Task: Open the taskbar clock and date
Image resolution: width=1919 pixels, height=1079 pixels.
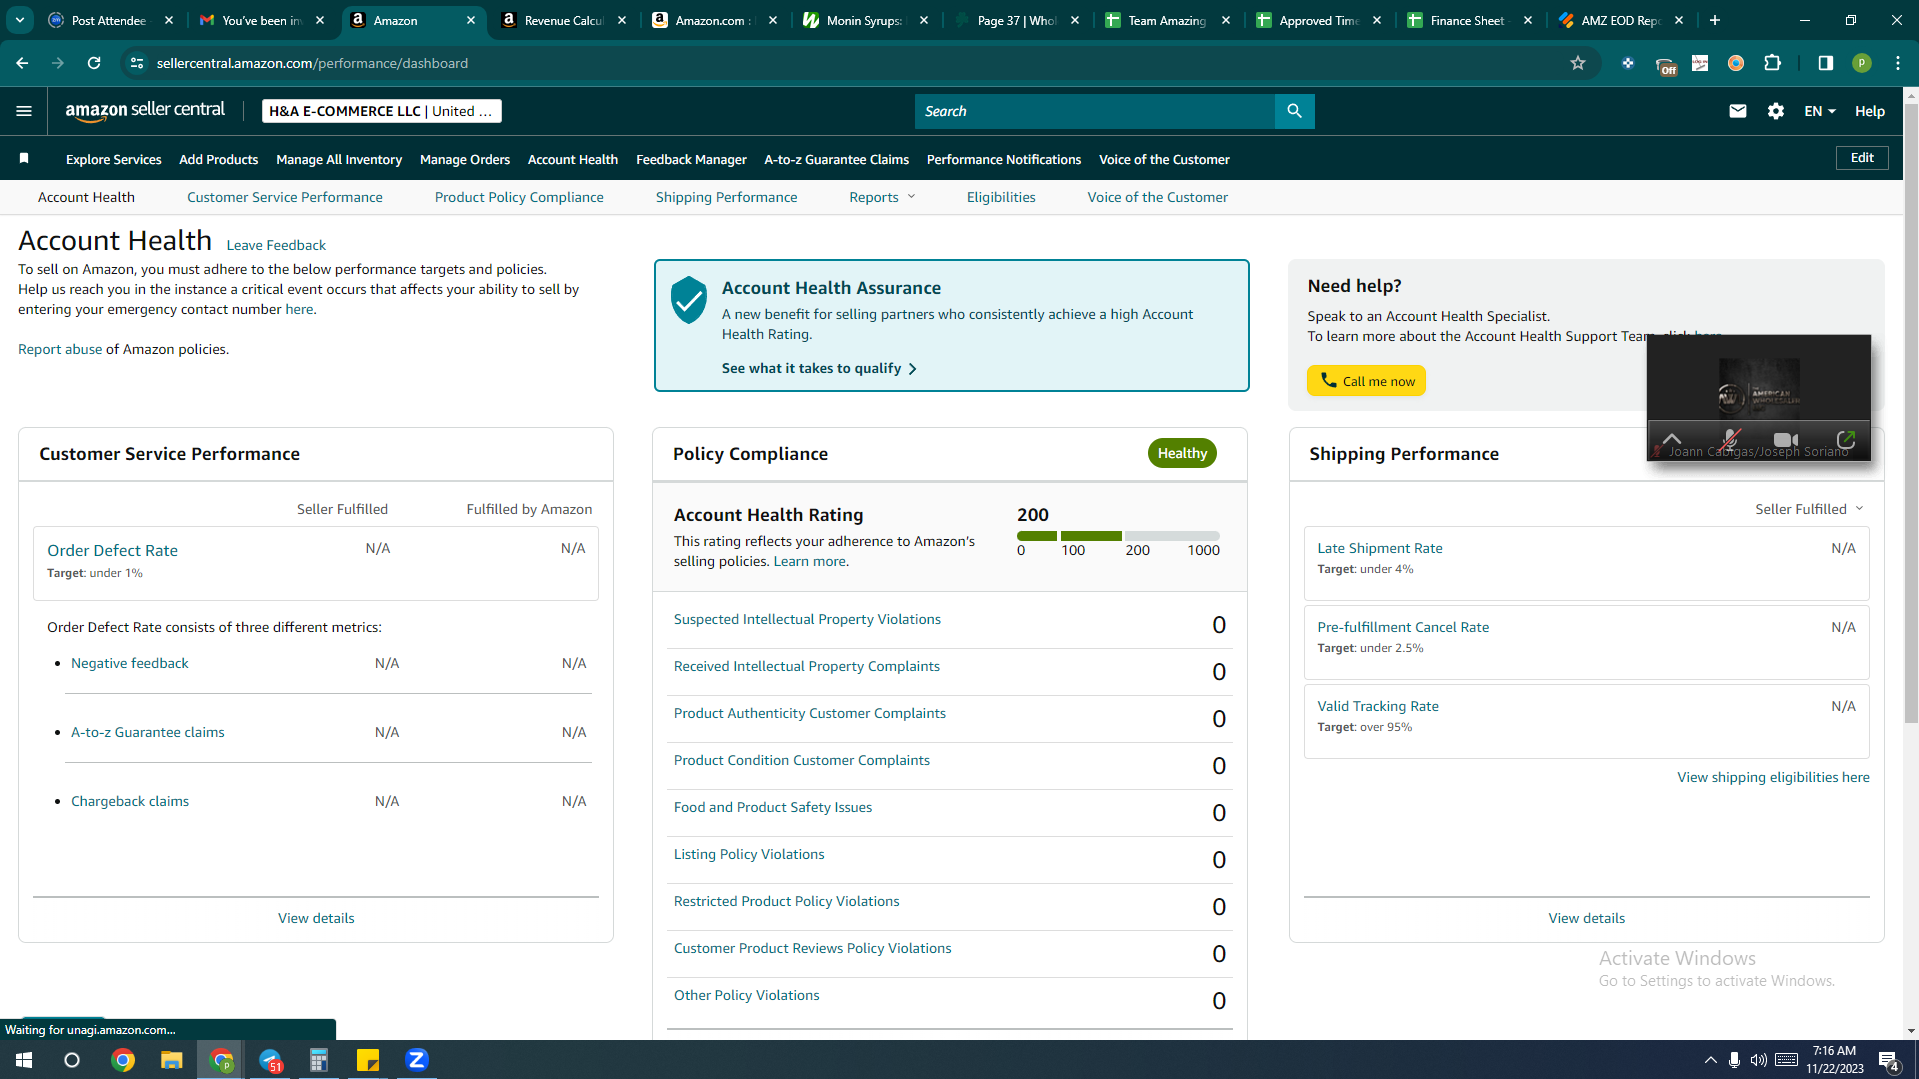Action: 1834,1060
